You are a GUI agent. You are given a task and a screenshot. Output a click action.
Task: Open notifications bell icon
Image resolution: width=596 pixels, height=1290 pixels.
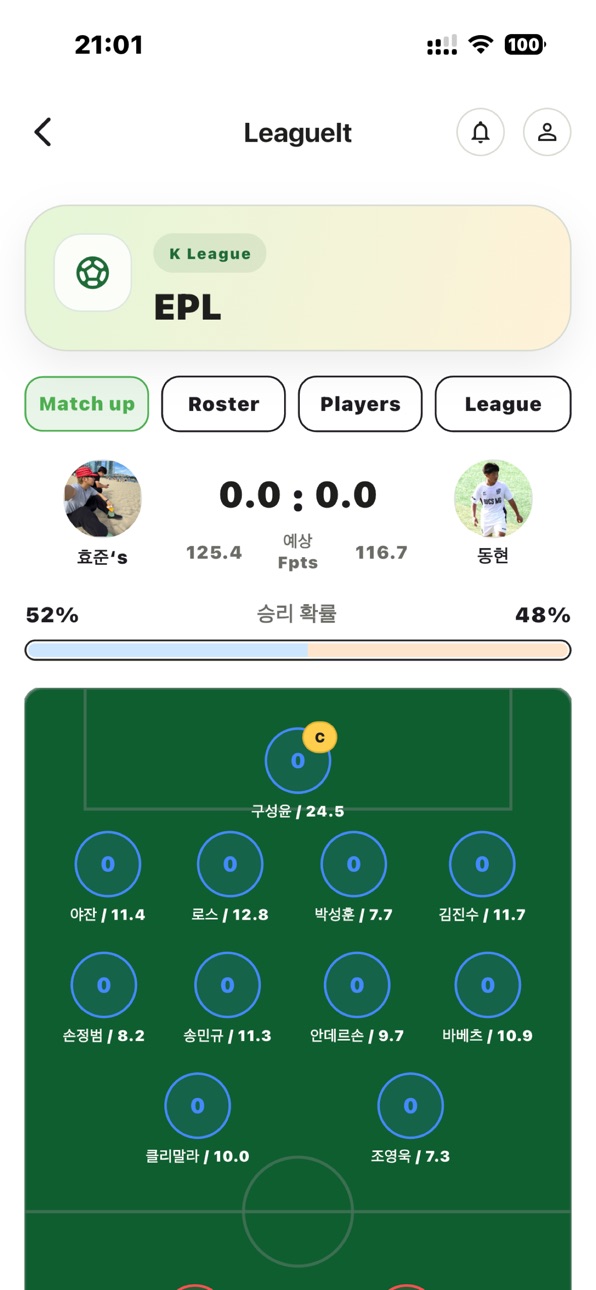[x=481, y=132]
